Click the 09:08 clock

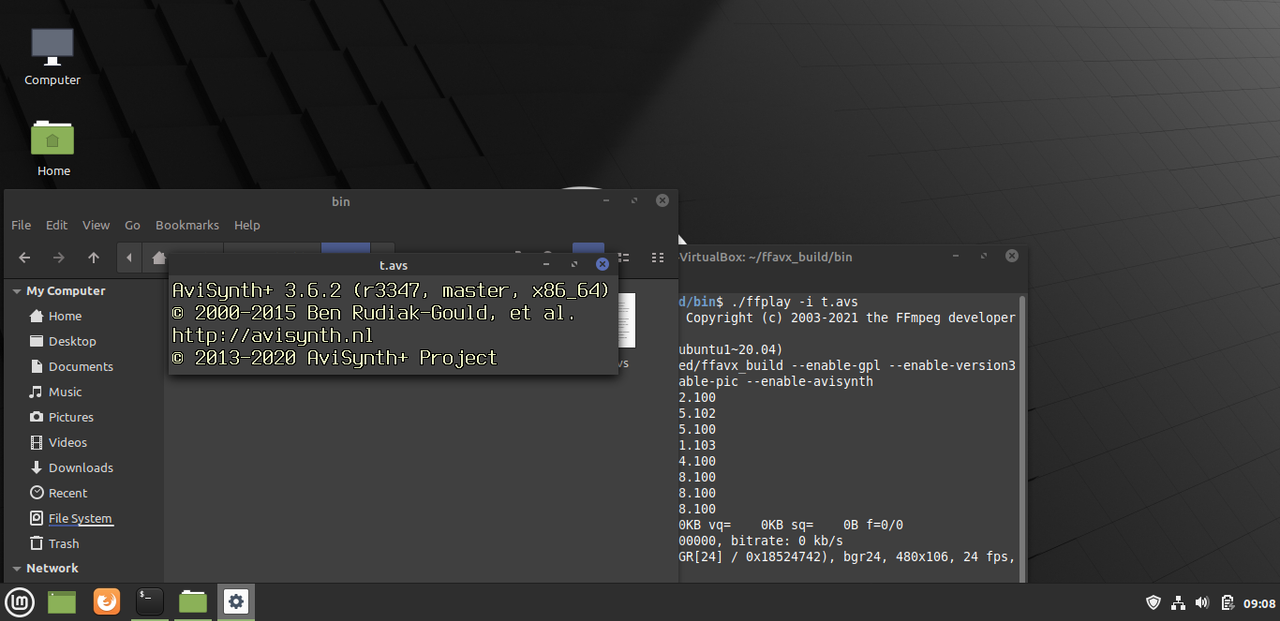1259,603
